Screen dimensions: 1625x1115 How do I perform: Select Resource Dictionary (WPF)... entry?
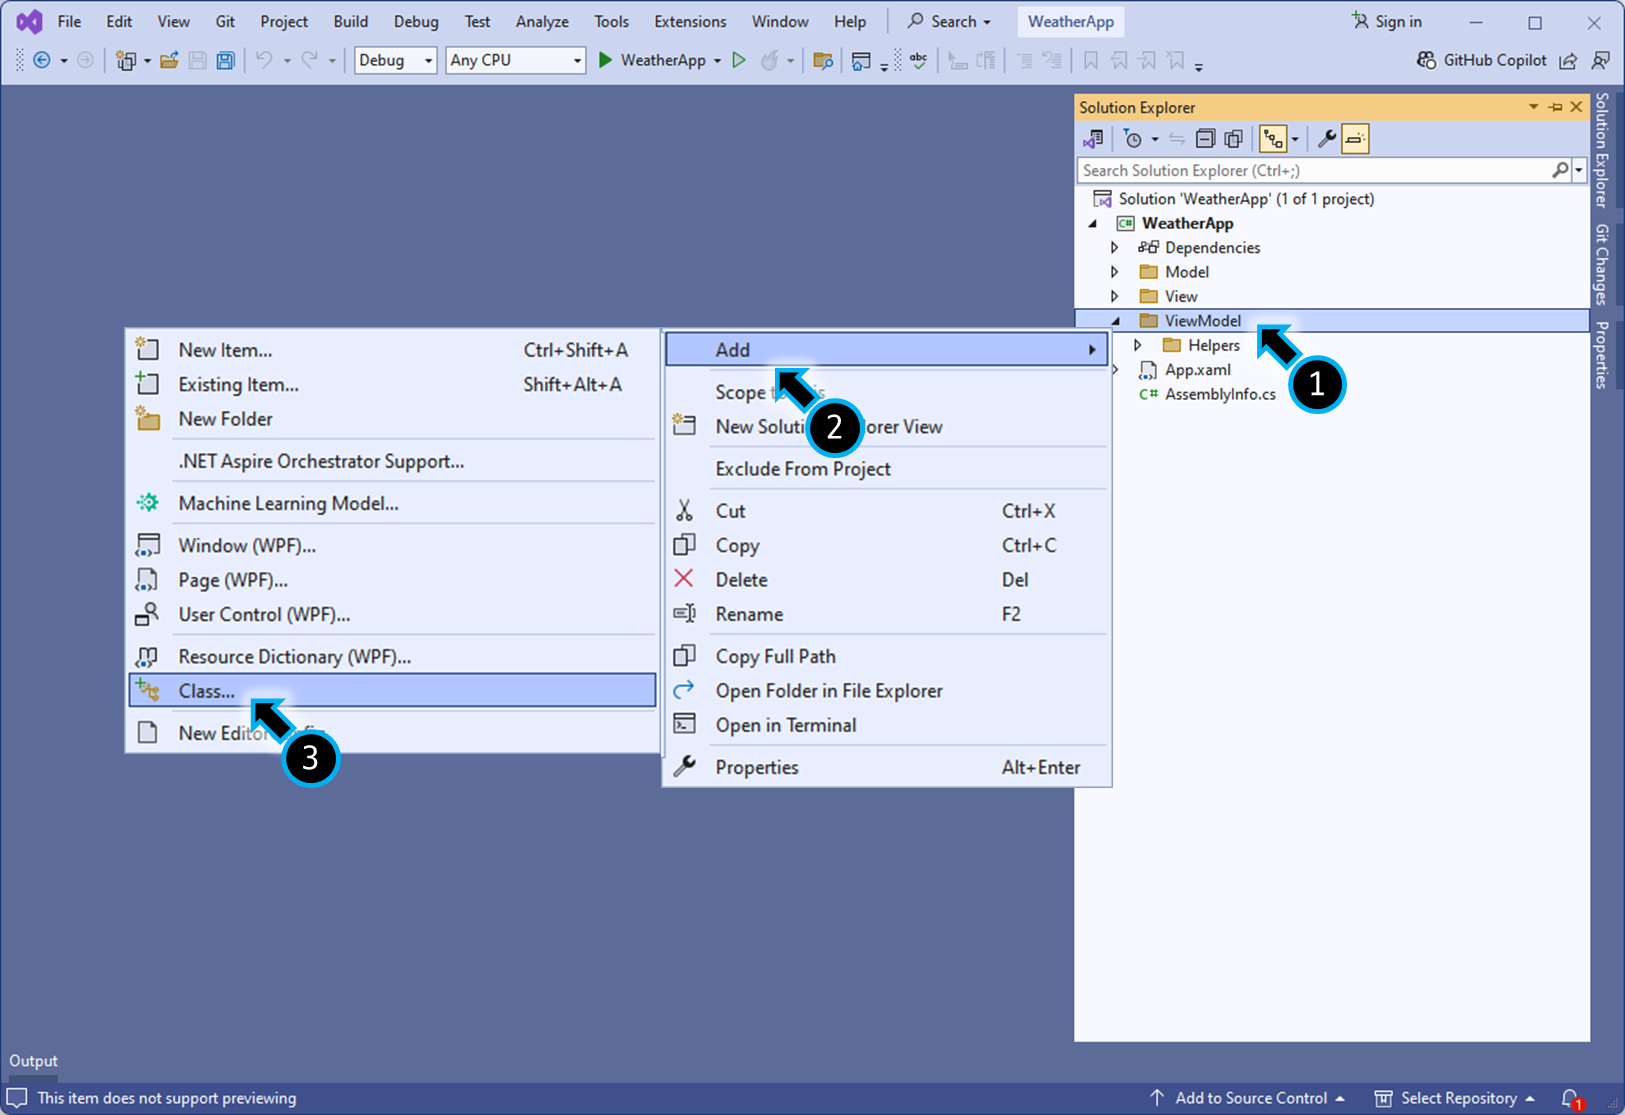(x=392, y=657)
